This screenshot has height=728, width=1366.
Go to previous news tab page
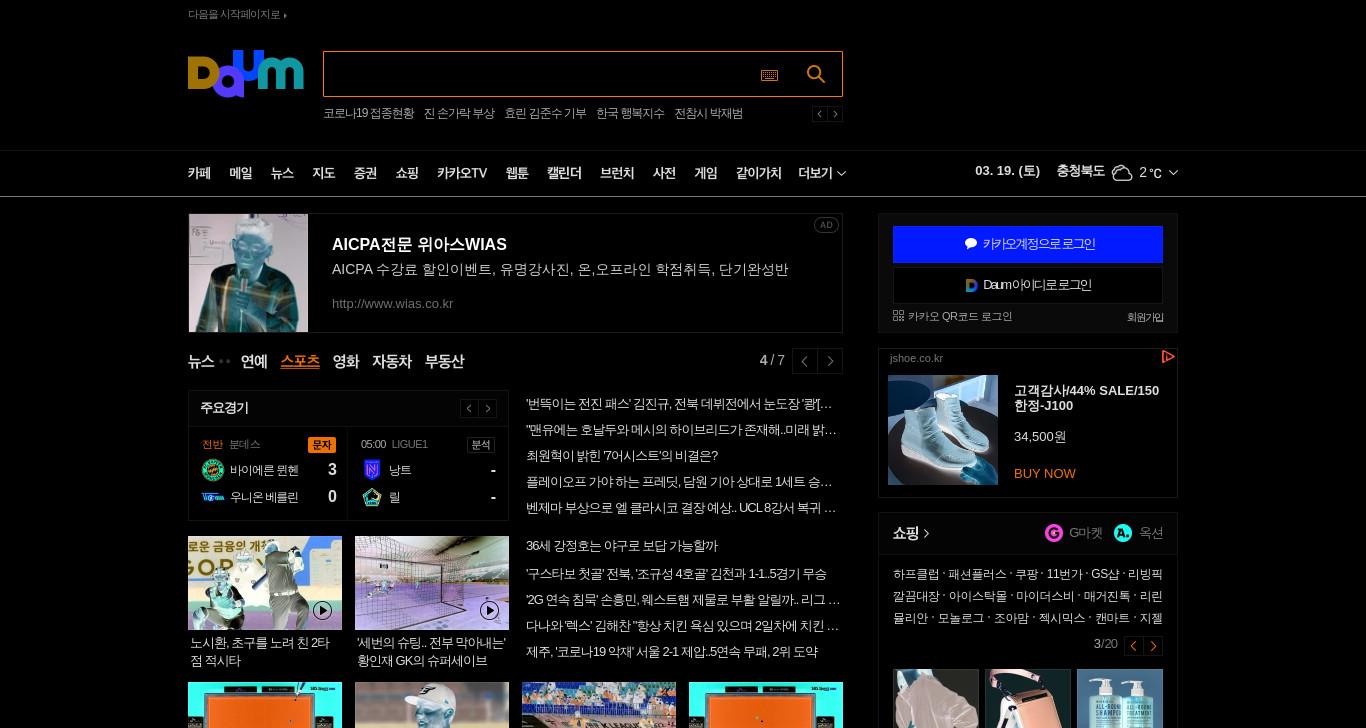(805, 361)
